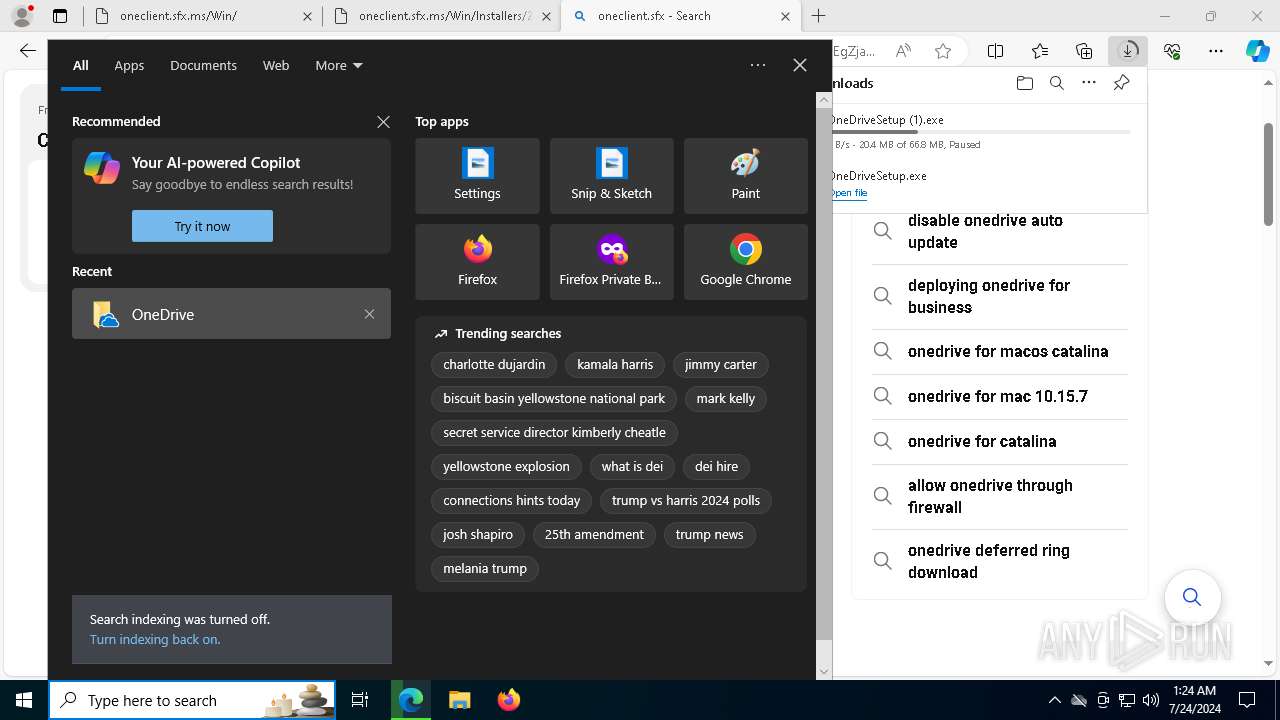Launch Firefox from Top apps

pos(477,262)
